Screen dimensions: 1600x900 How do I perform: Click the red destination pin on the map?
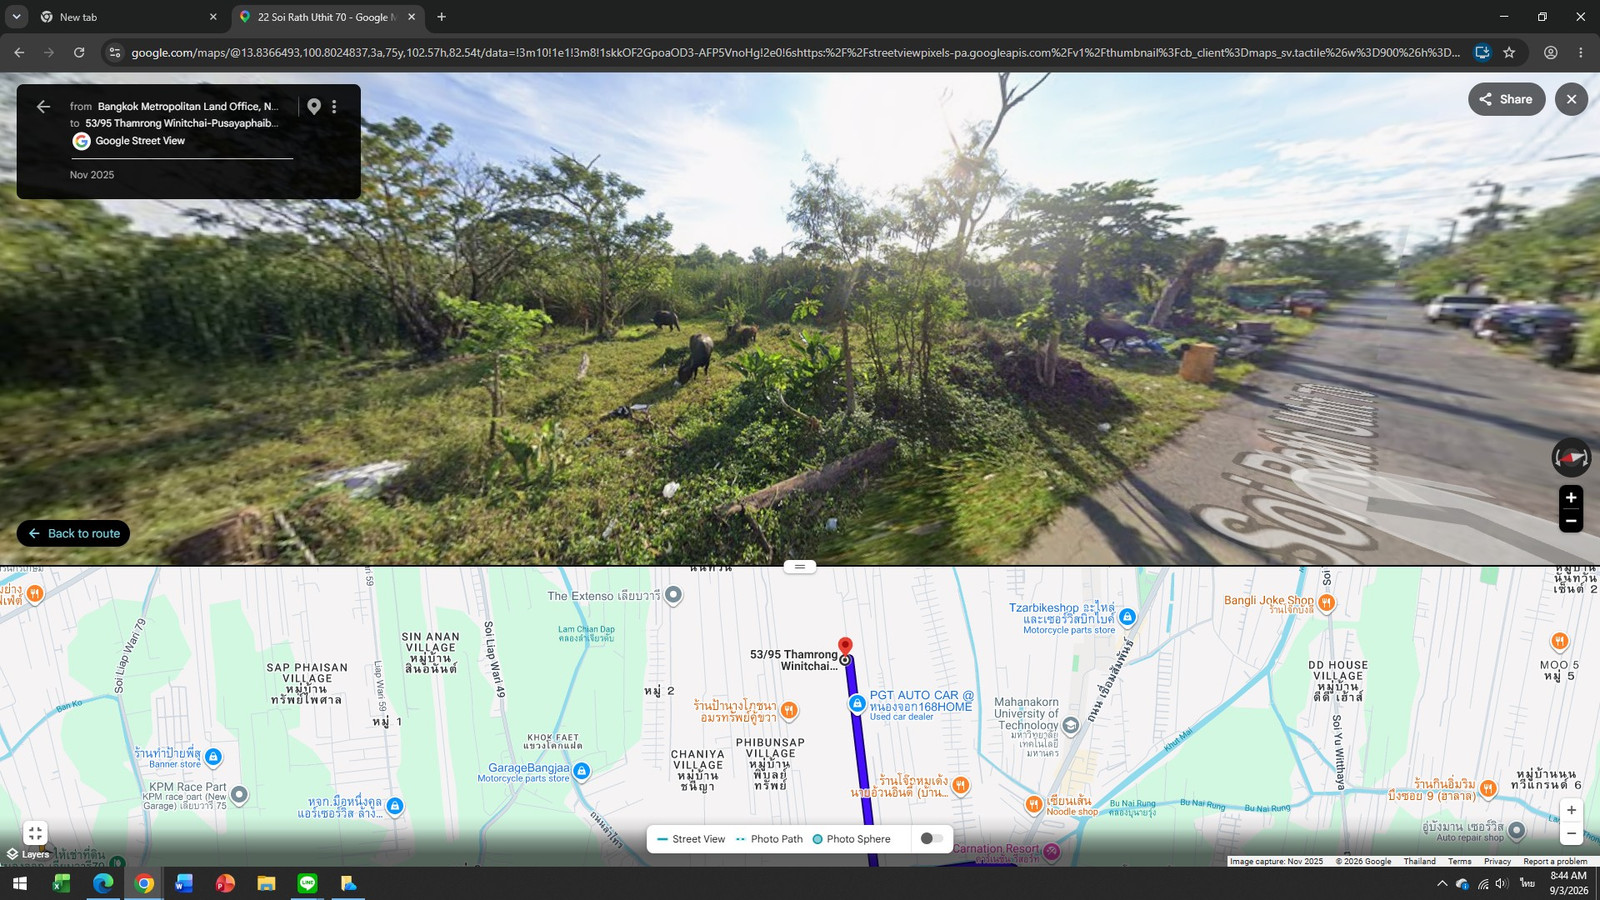click(845, 647)
